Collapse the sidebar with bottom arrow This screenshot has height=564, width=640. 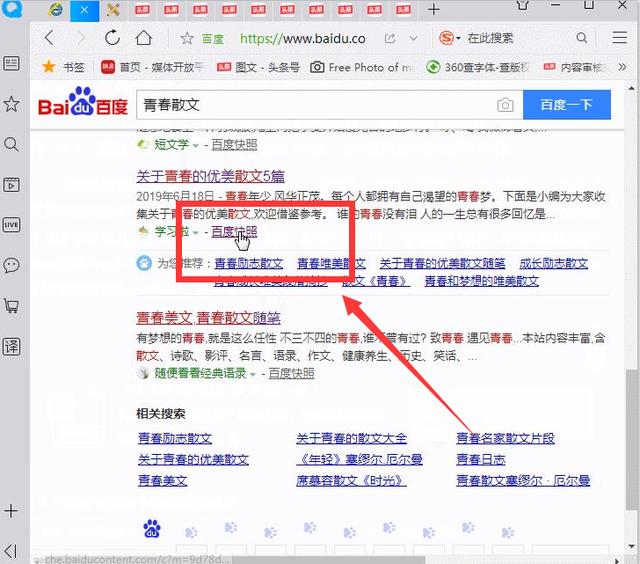point(11,551)
